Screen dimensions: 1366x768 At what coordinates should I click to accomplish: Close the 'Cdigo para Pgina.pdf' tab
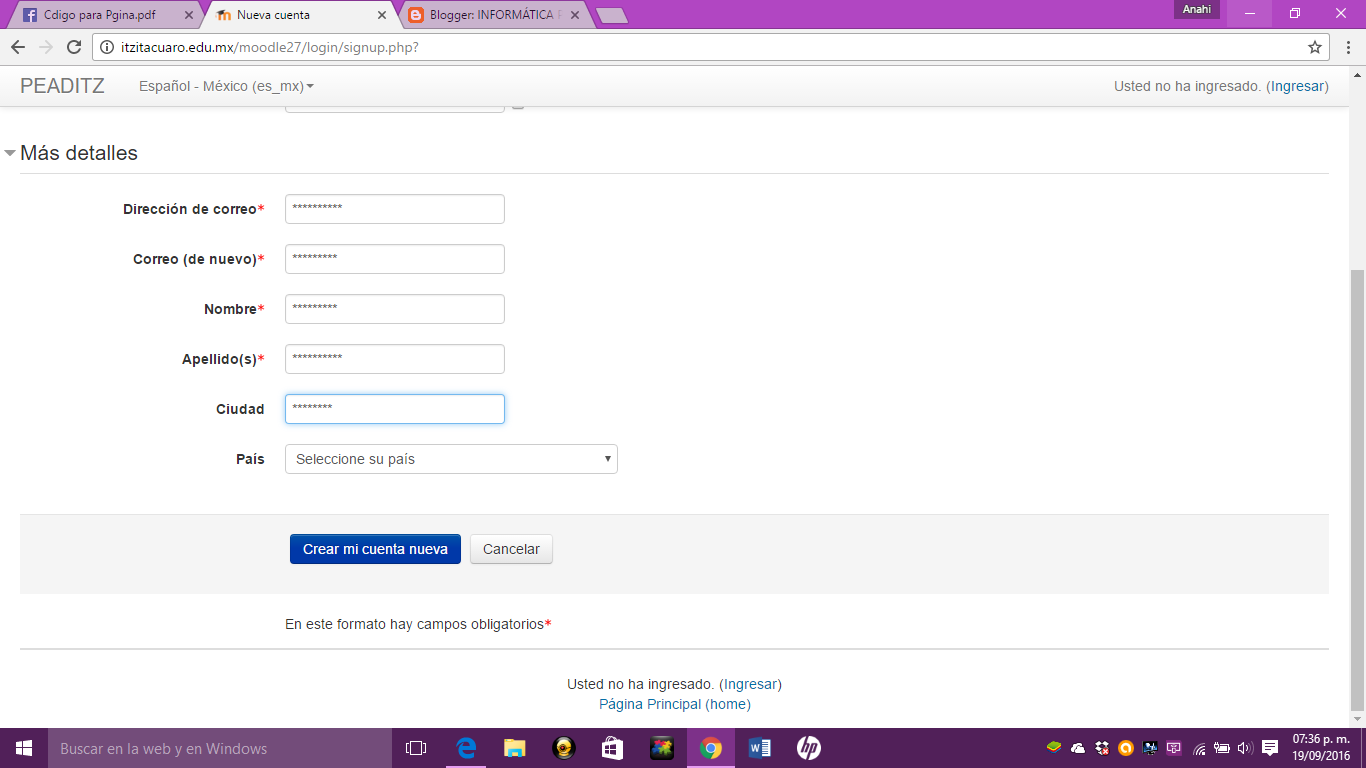coord(189,15)
